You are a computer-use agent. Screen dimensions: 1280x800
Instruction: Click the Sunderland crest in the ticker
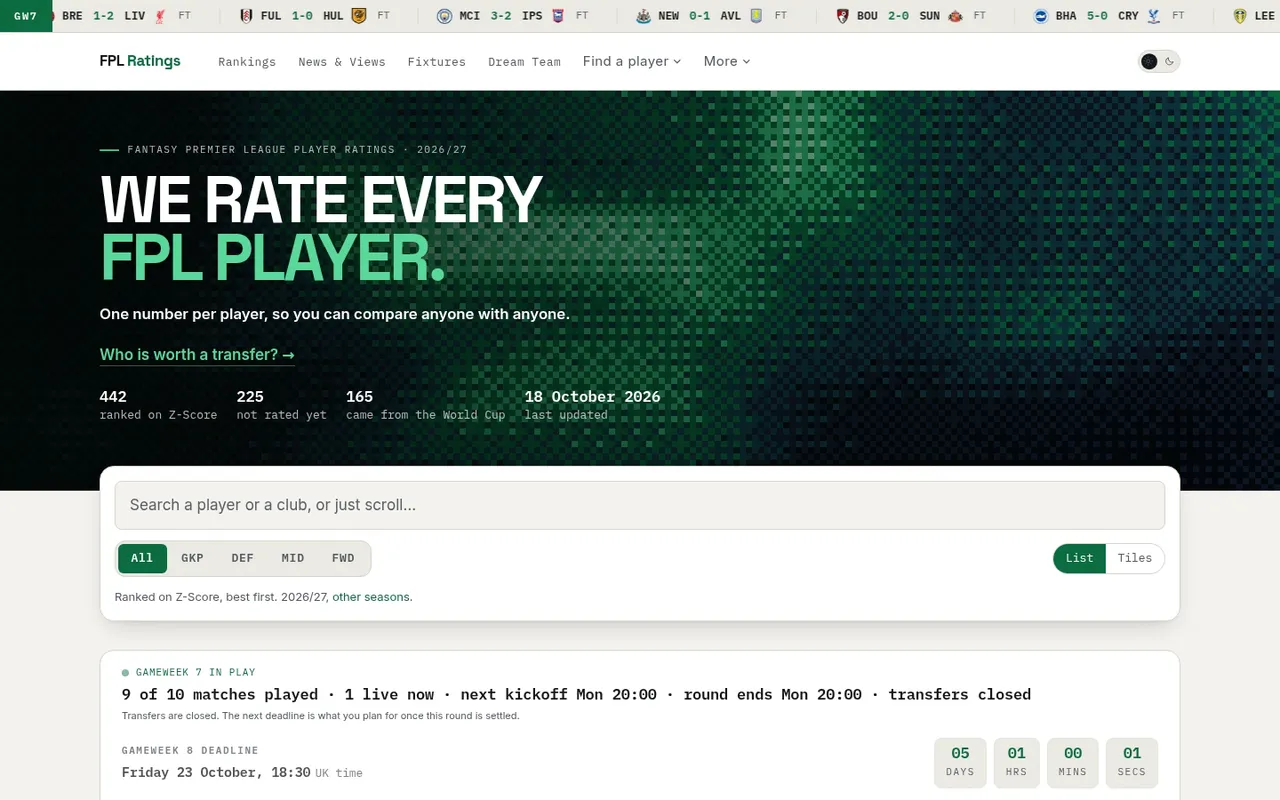[955, 16]
